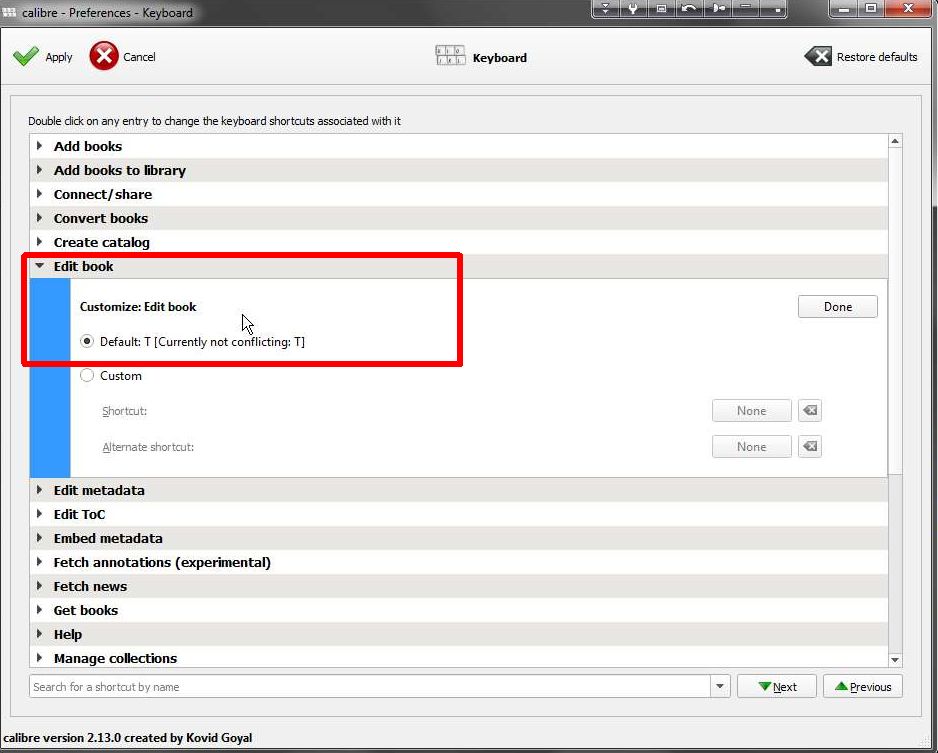938x753 pixels.
Task: Click the Done button
Action: click(x=838, y=307)
